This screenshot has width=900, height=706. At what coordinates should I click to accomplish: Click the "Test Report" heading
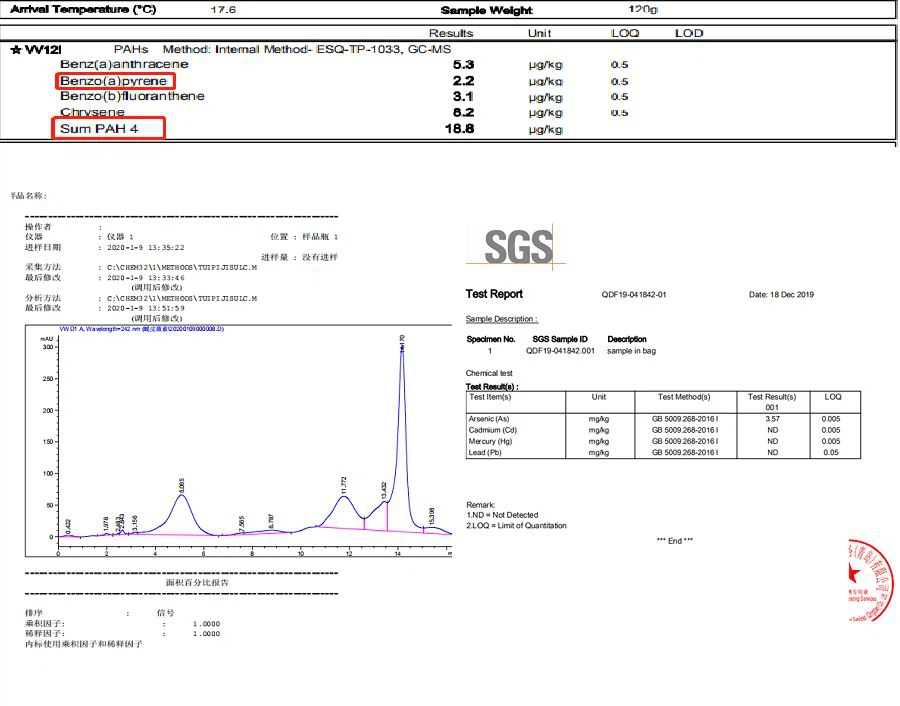tap(494, 294)
